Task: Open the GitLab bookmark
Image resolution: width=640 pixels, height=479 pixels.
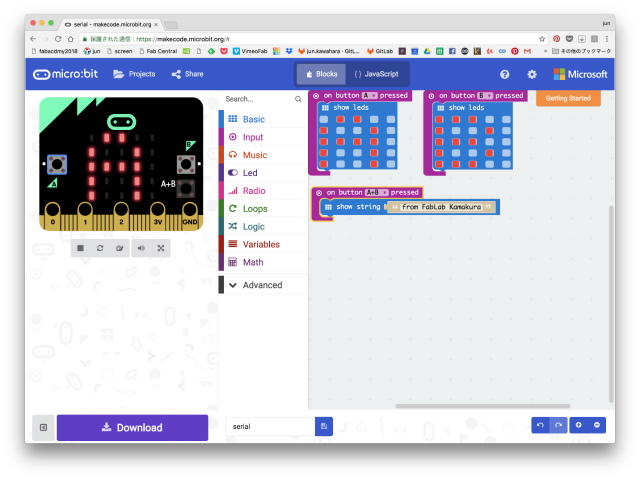Action: click(x=380, y=51)
